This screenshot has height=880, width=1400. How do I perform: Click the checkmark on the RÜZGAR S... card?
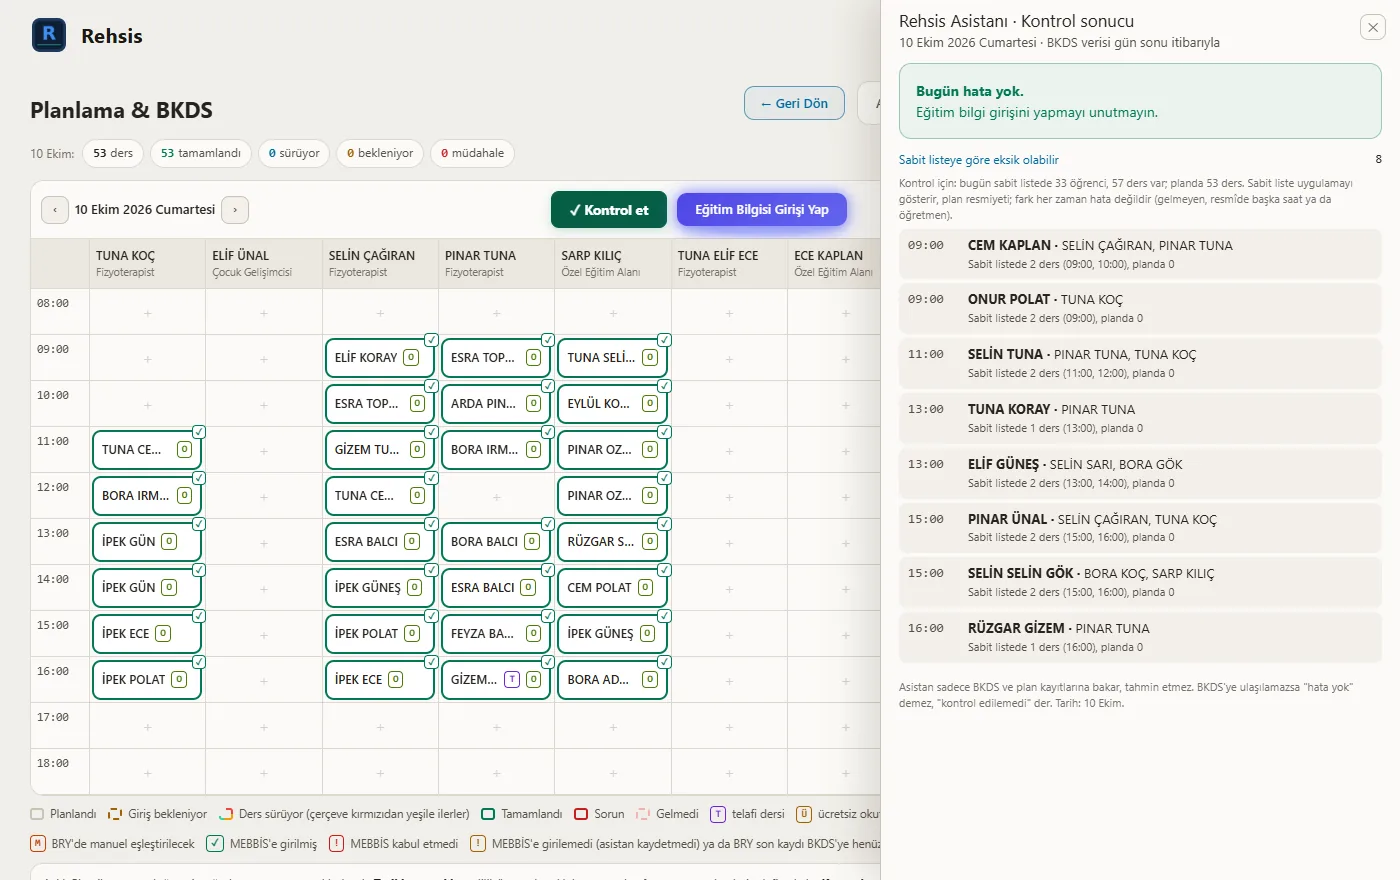(x=664, y=524)
